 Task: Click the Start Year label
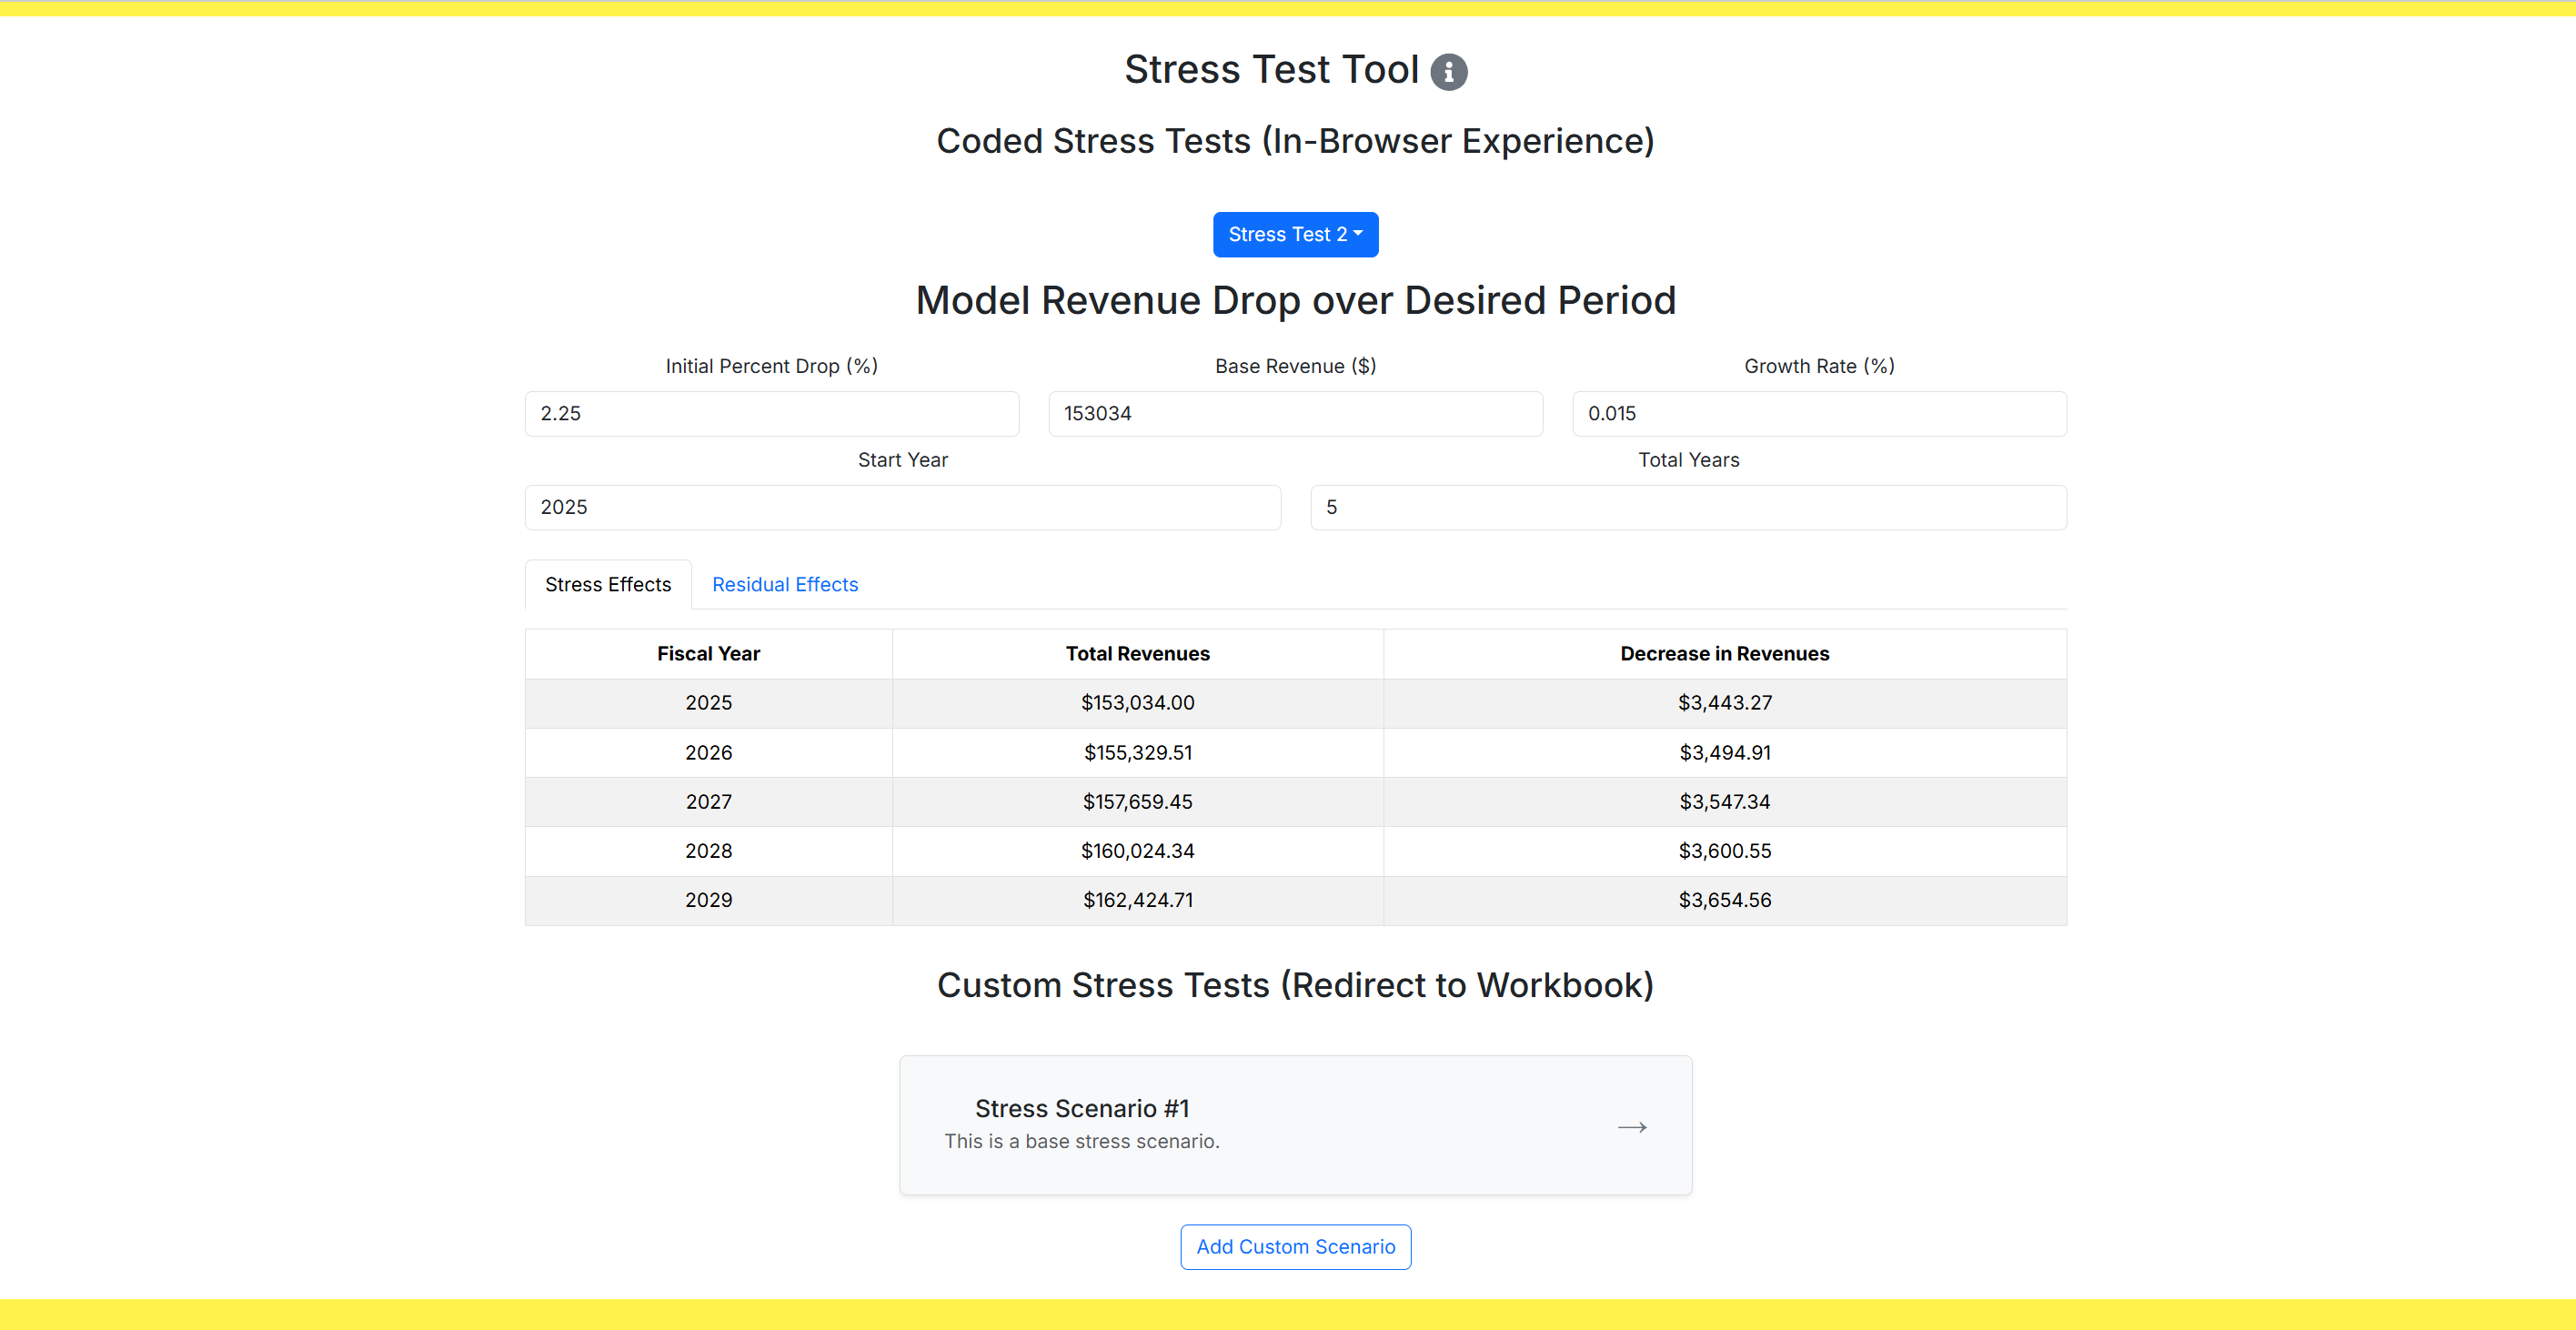pyautogui.click(x=902, y=460)
